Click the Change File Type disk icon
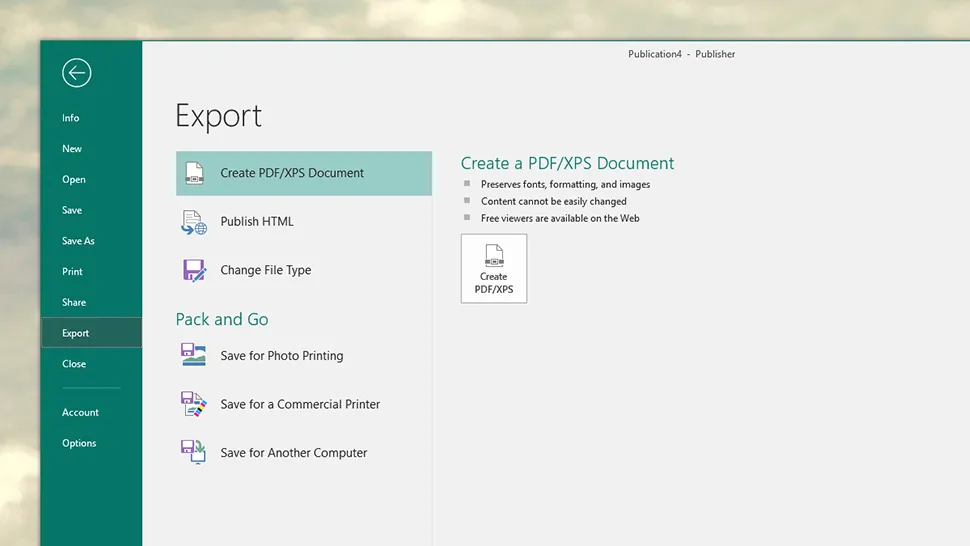 click(194, 270)
